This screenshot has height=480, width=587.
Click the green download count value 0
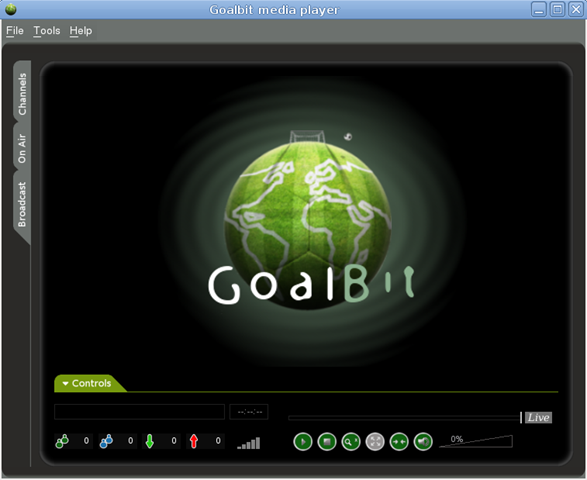[174, 441]
